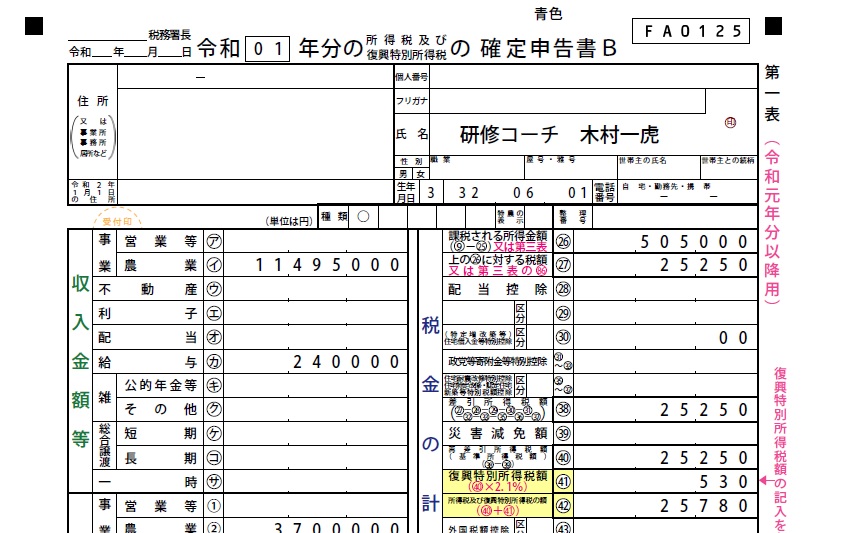Click the 世帯主との続柄 field
Viewport: 845px width, 533px height.
(x=729, y=168)
